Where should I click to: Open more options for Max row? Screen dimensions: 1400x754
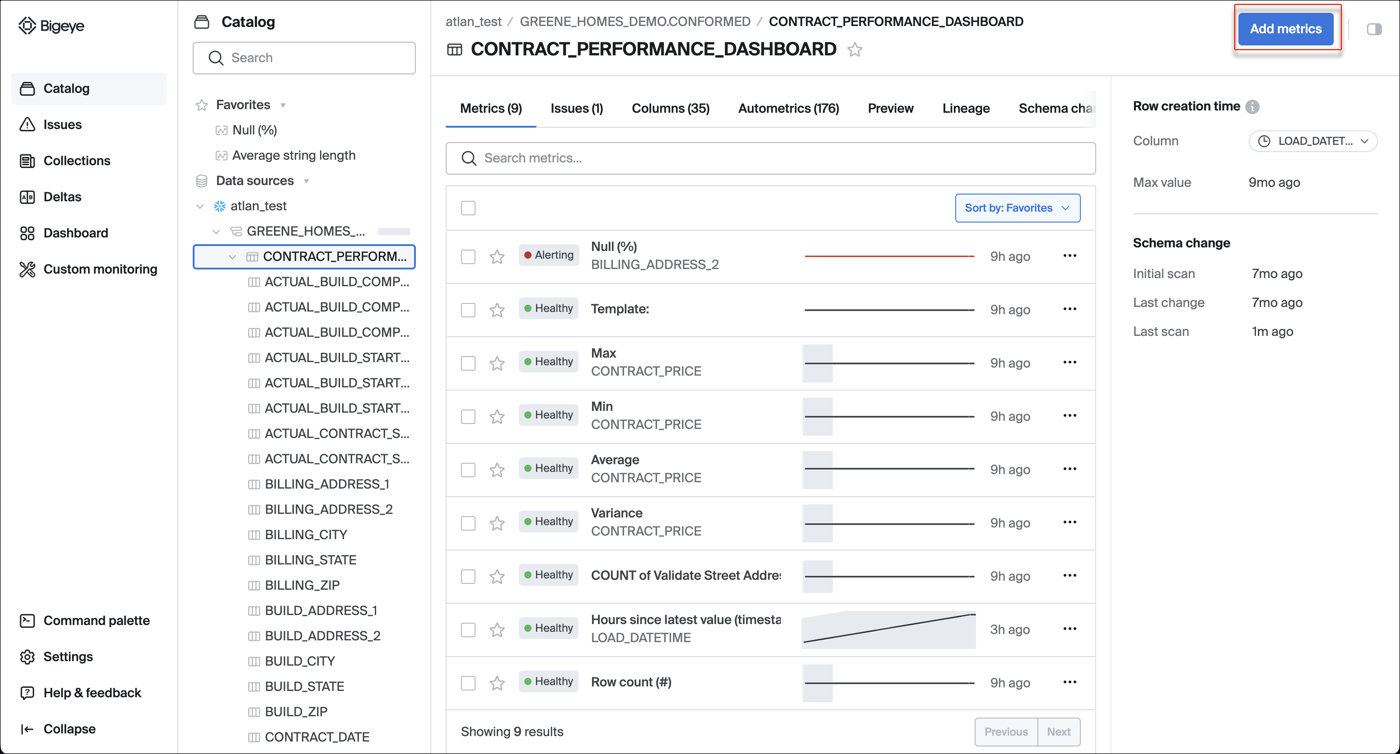[x=1070, y=362]
